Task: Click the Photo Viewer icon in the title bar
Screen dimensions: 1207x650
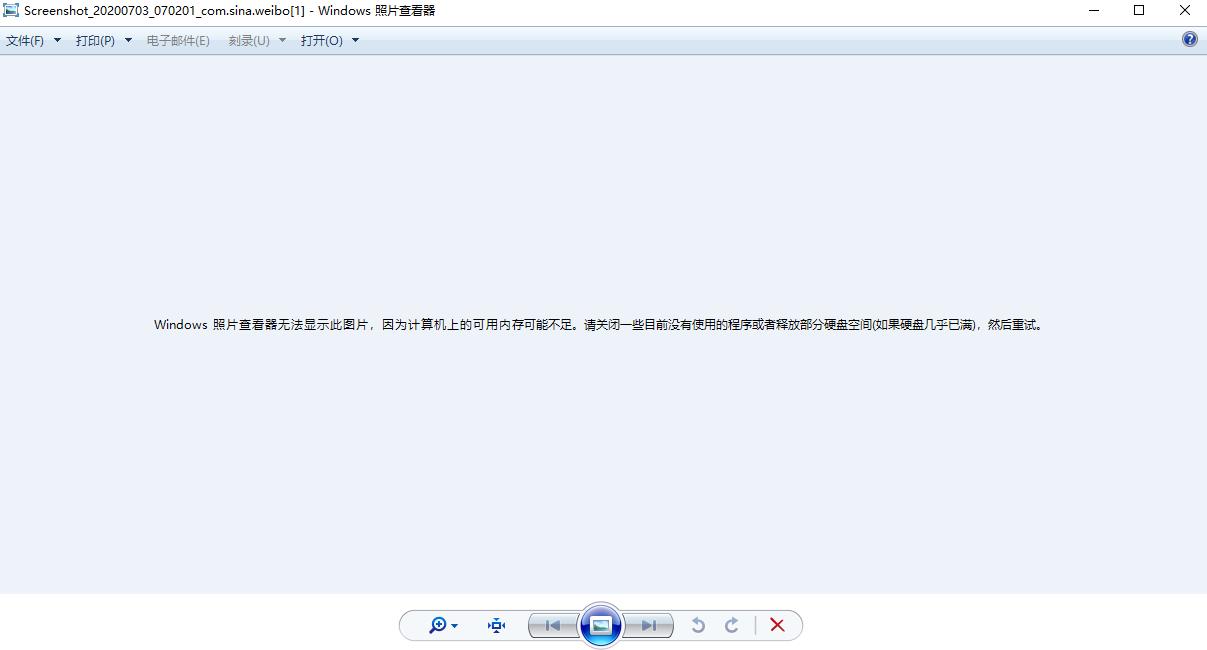Action: [11, 10]
